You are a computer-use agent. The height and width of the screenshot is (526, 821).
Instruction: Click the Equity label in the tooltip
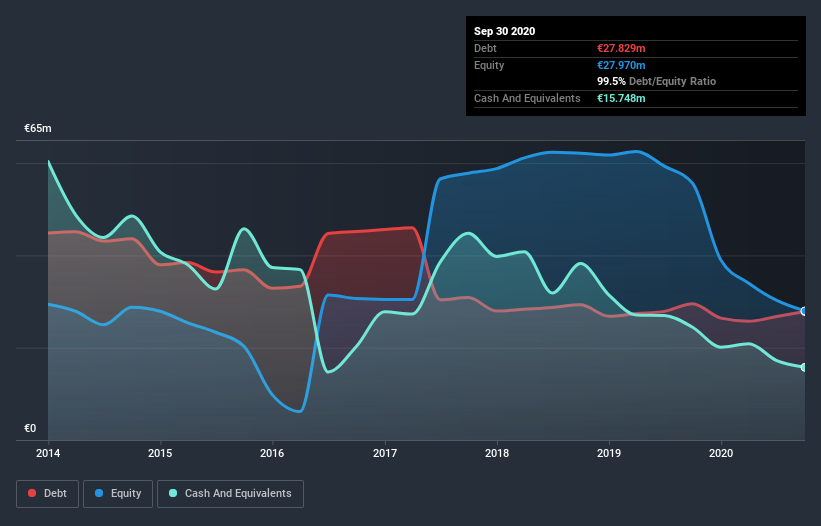pyautogui.click(x=489, y=65)
